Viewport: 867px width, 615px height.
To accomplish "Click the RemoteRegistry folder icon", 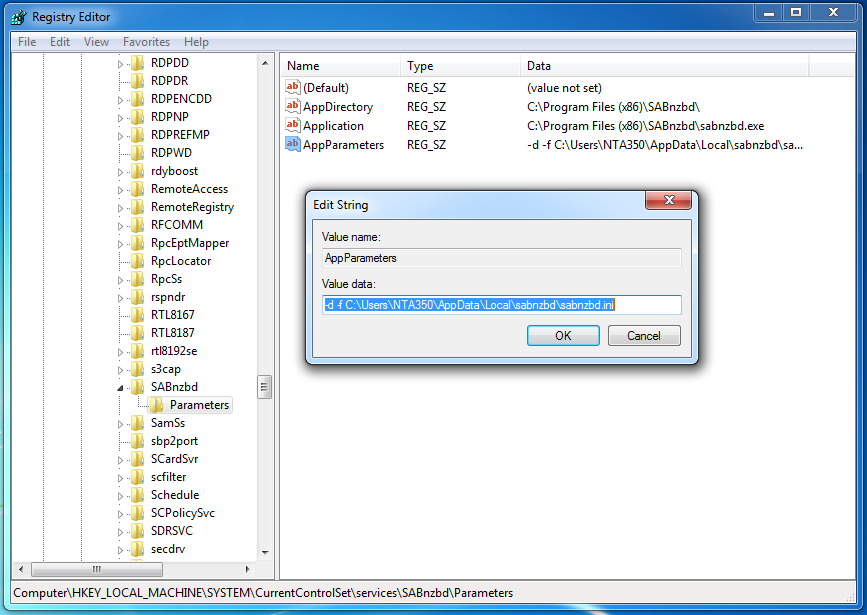I will (x=138, y=207).
